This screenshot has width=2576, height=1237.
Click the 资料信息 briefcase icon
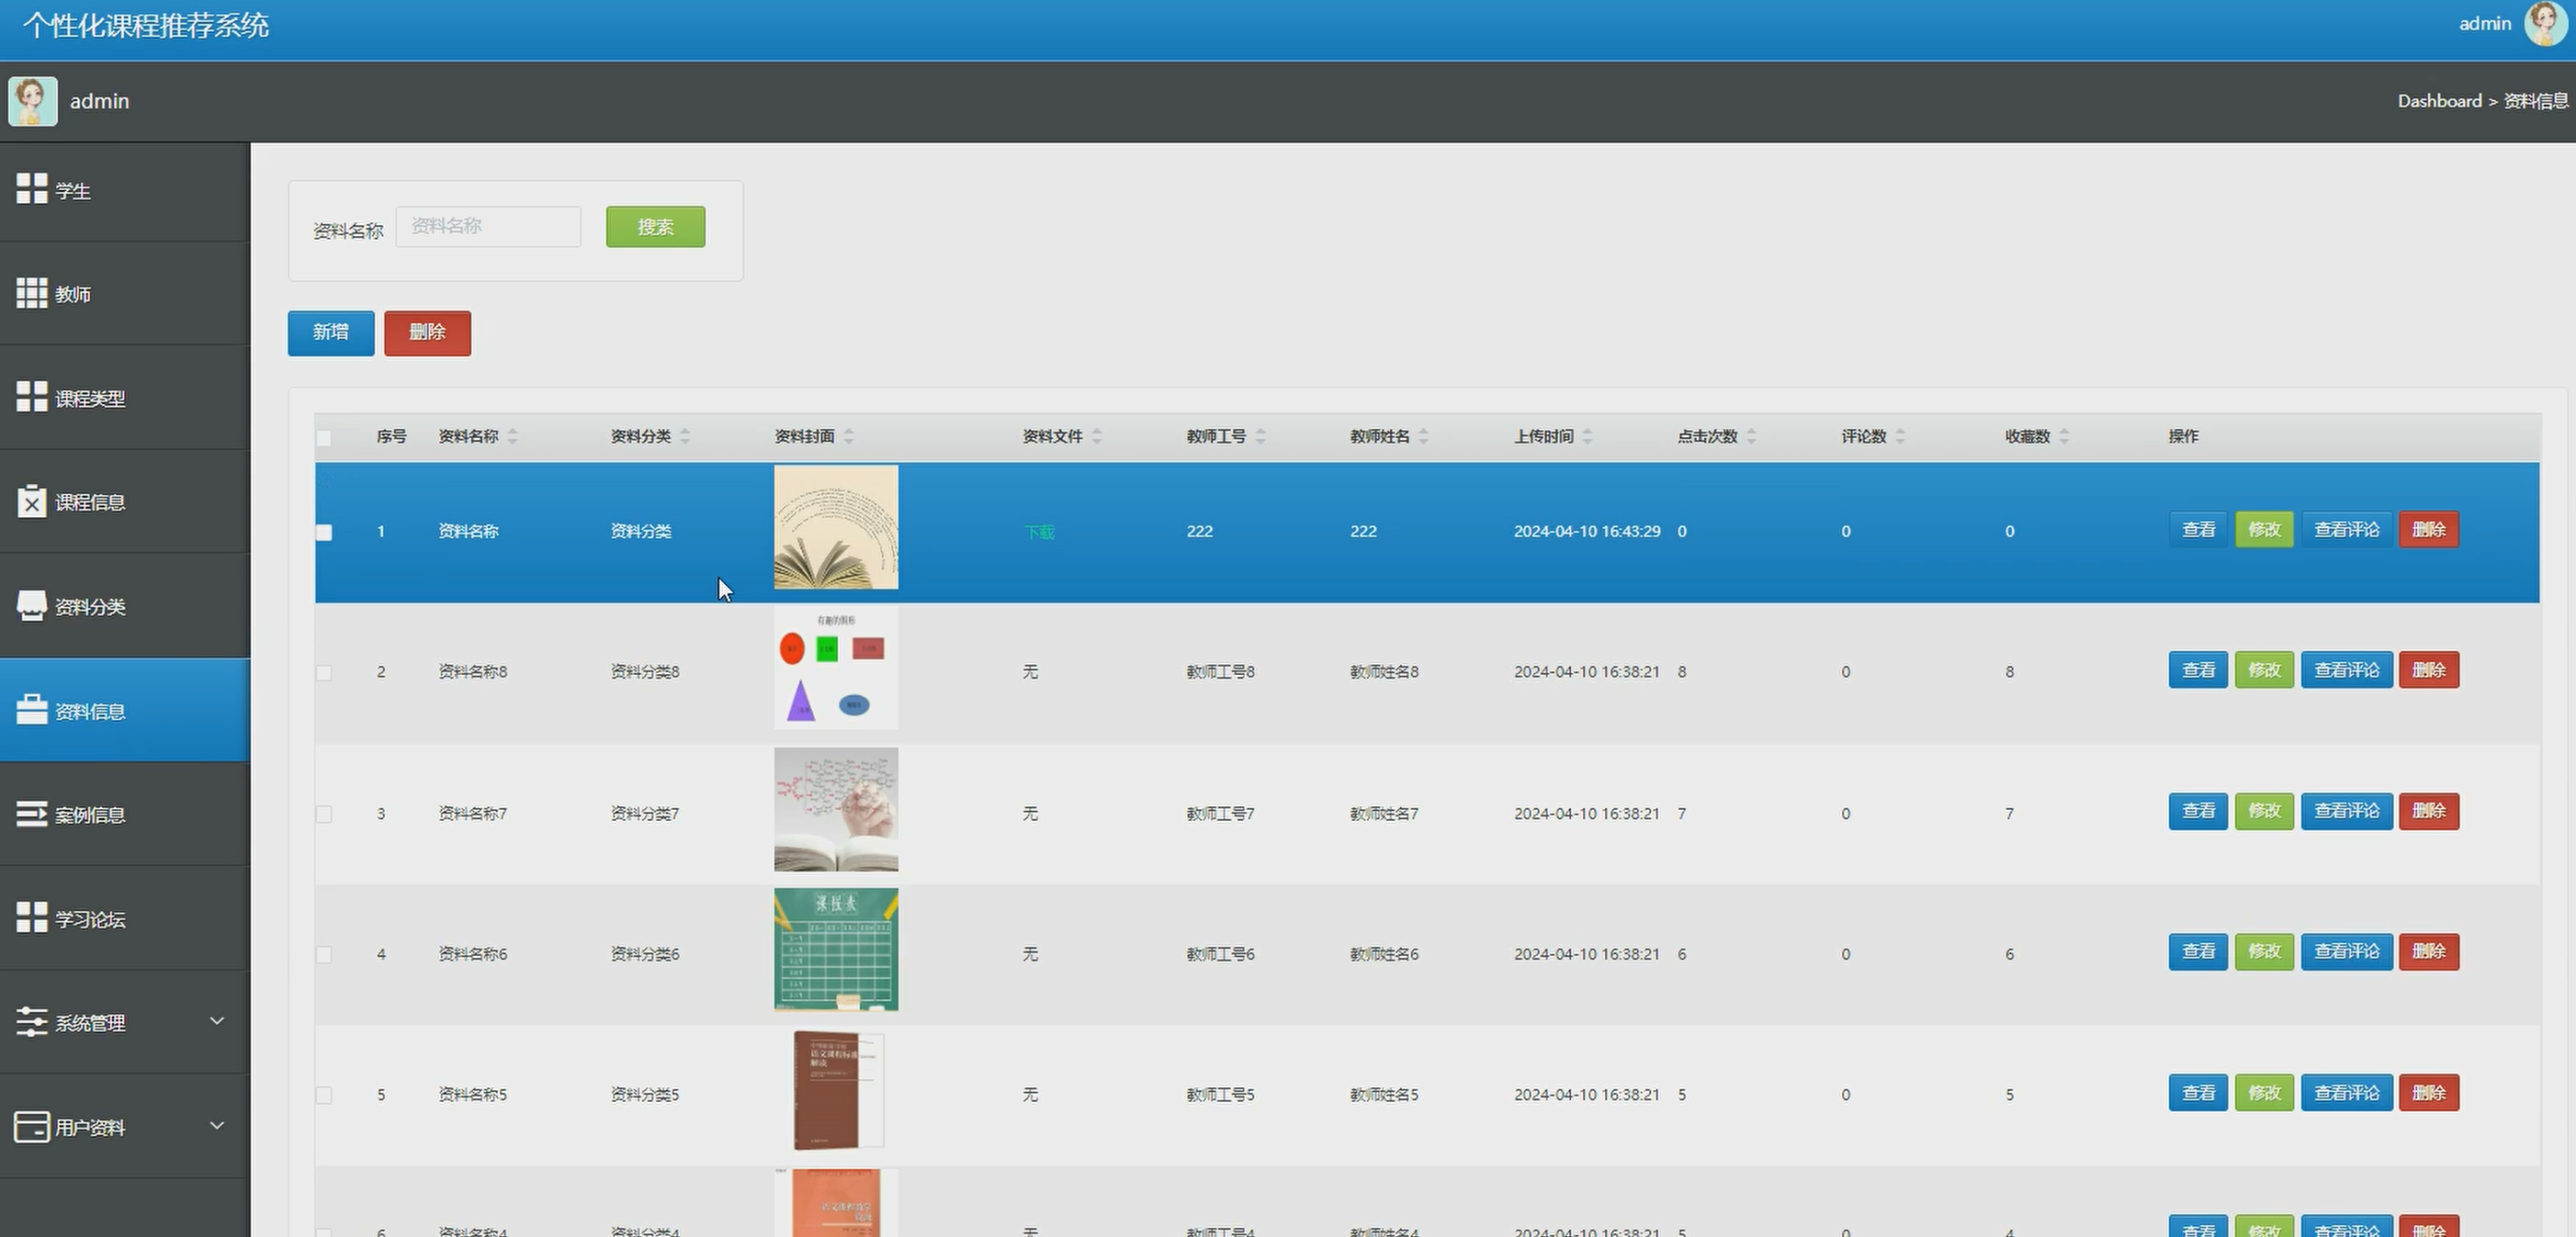(x=32, y=709)
